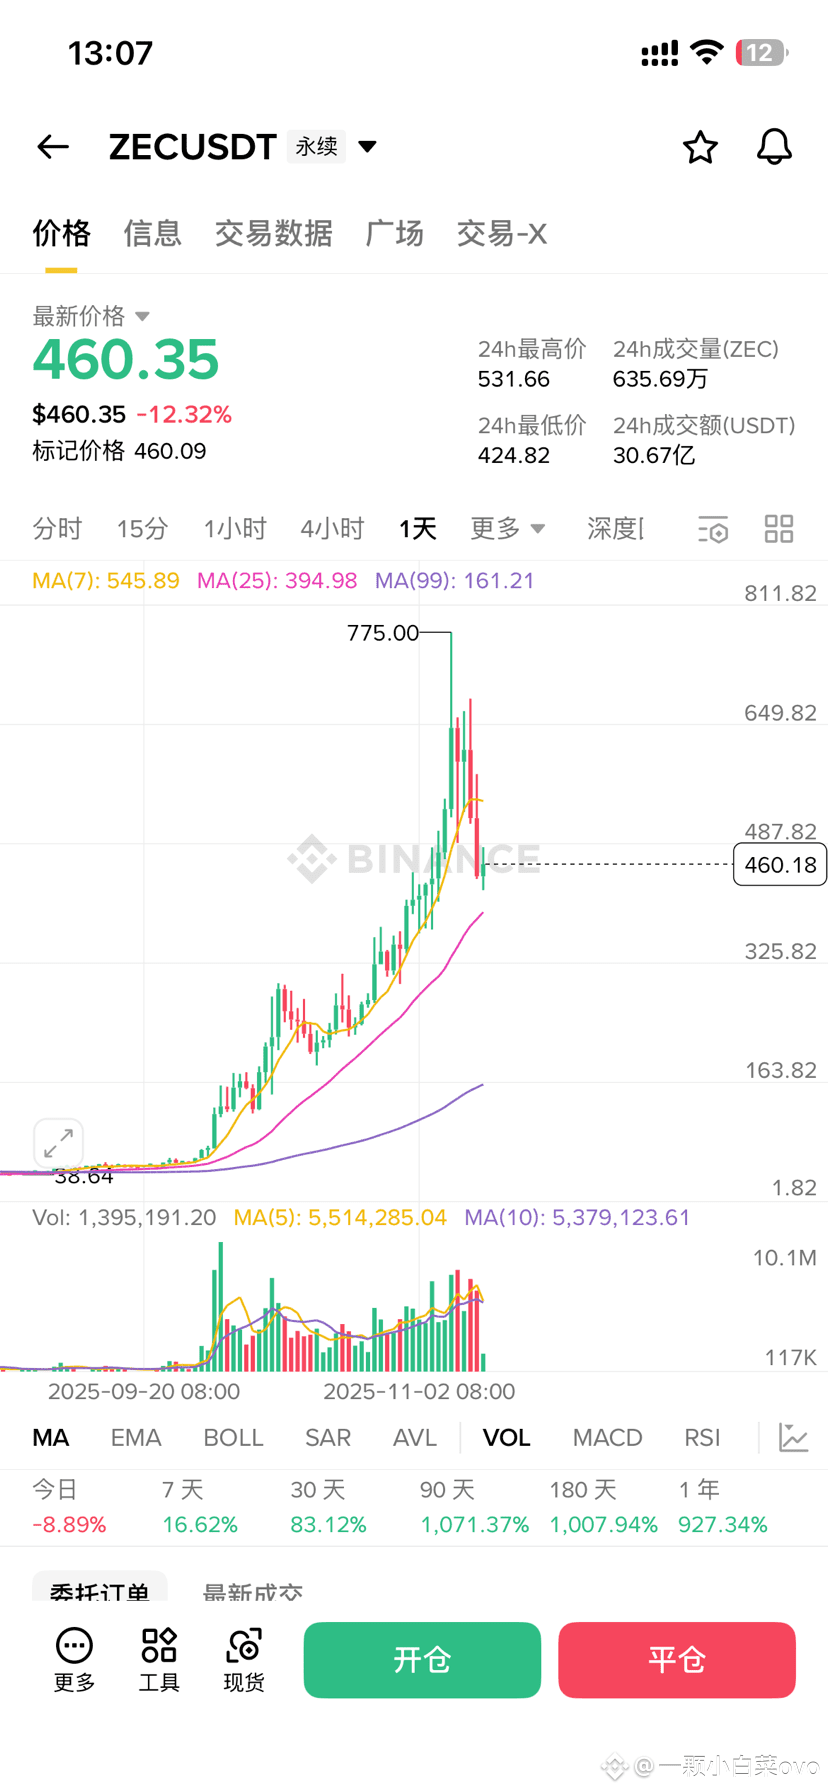Open the 交易-X tab

point(501,233)
